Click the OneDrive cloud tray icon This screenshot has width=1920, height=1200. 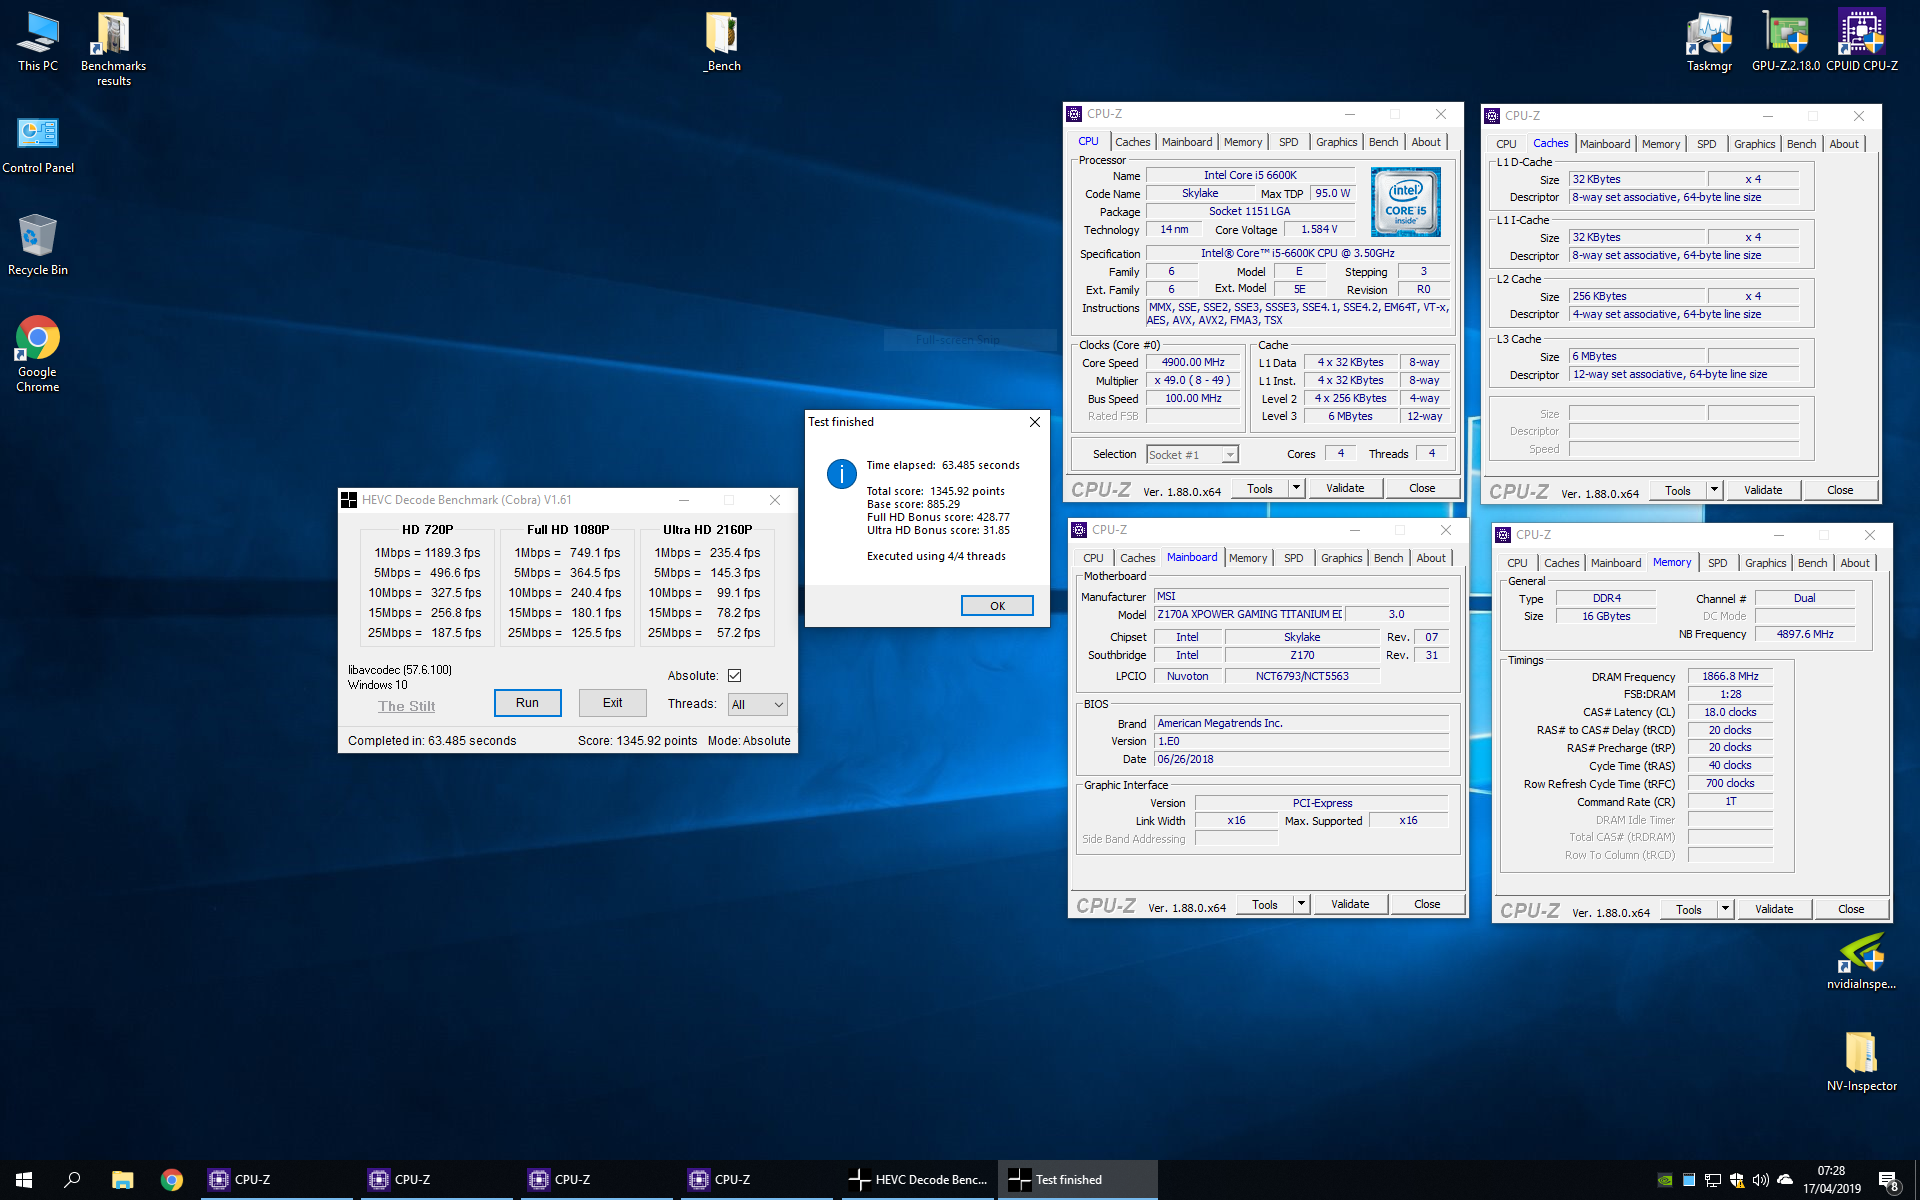click(1785, 1180)
